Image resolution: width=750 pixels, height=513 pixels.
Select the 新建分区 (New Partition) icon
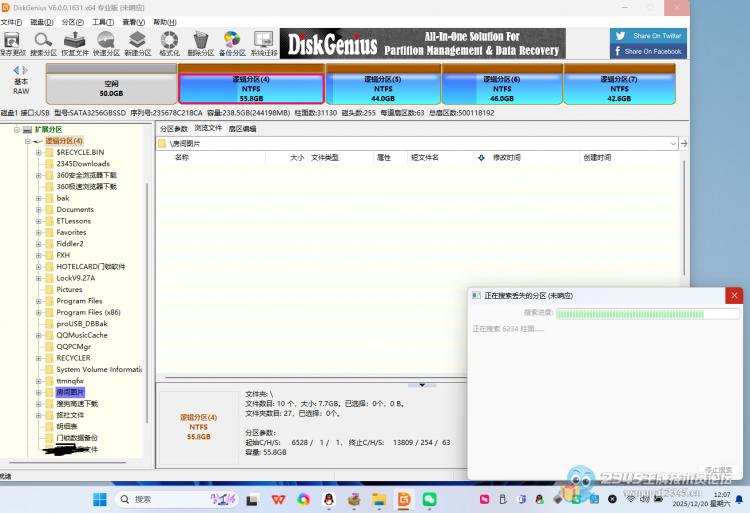[x=138, y=42]
